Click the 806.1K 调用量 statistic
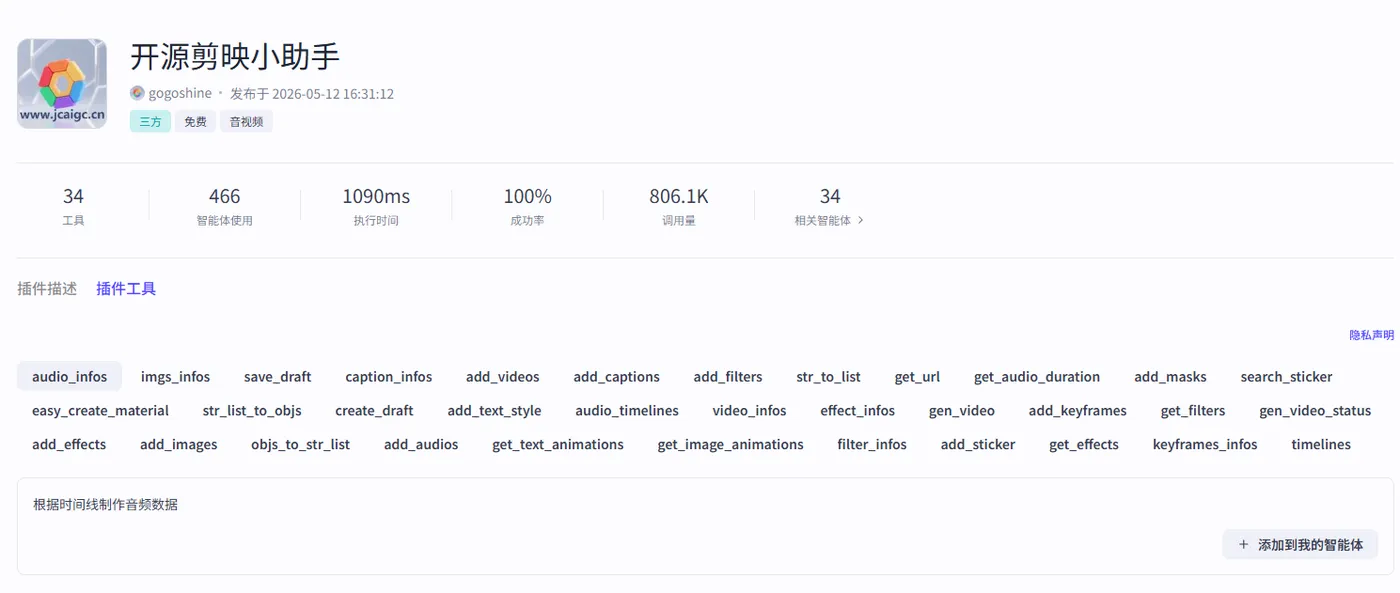Screen dimensions: 1400x593 (679, 205)
